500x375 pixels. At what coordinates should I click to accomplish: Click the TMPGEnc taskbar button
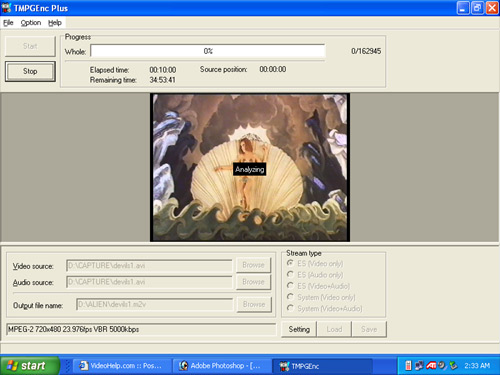(x=322, y=366)
